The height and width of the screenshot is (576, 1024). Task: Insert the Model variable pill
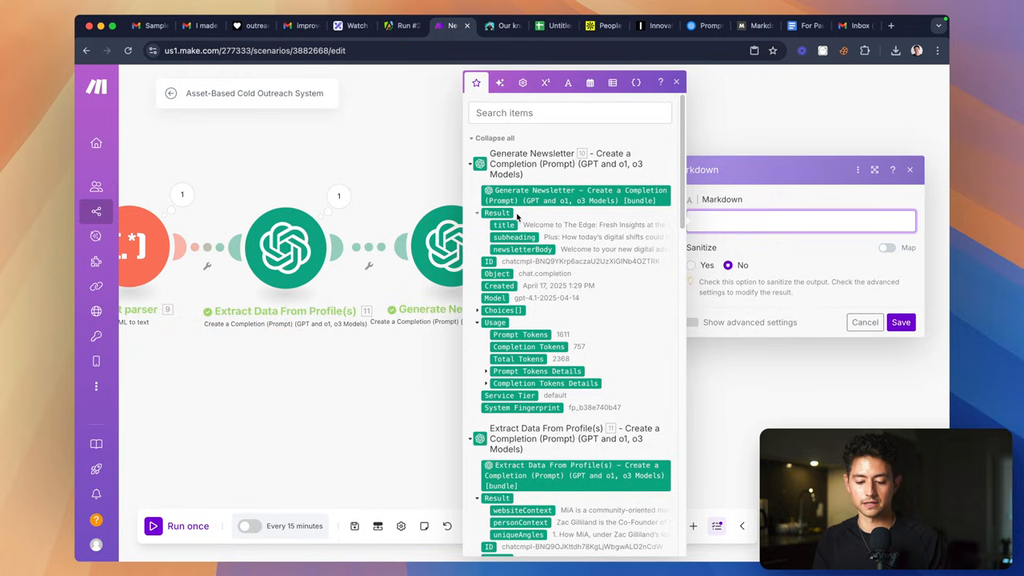pos(495,298)
